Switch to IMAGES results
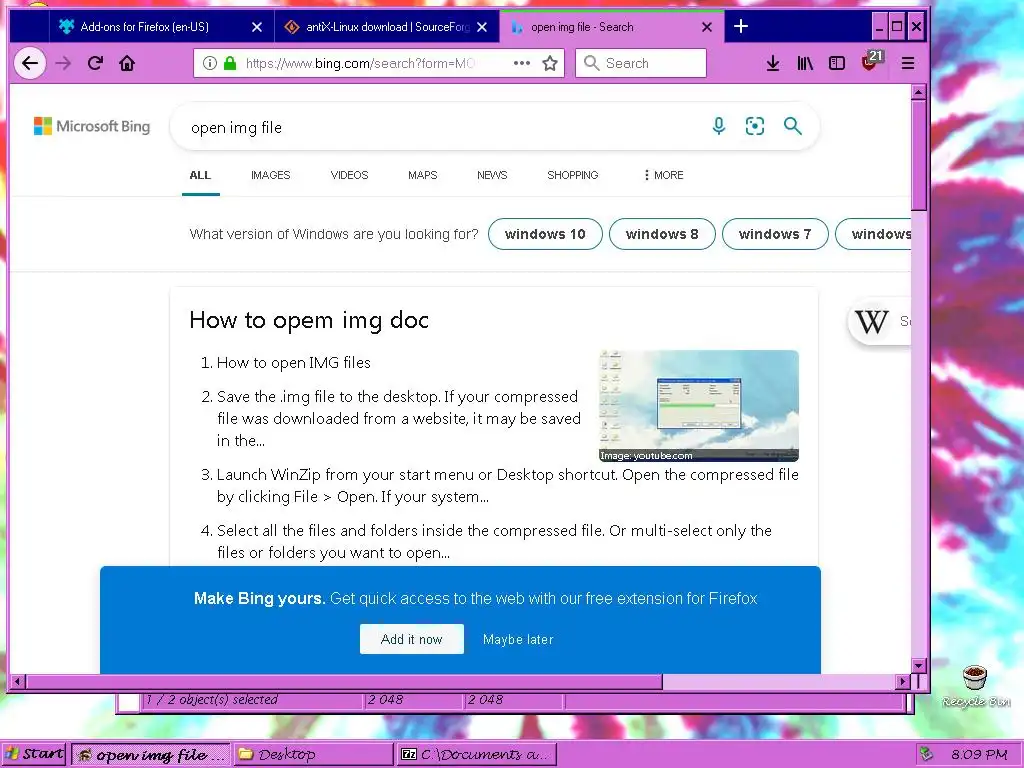This screenshot has height=768, width=1024. (x=270, y=175)
